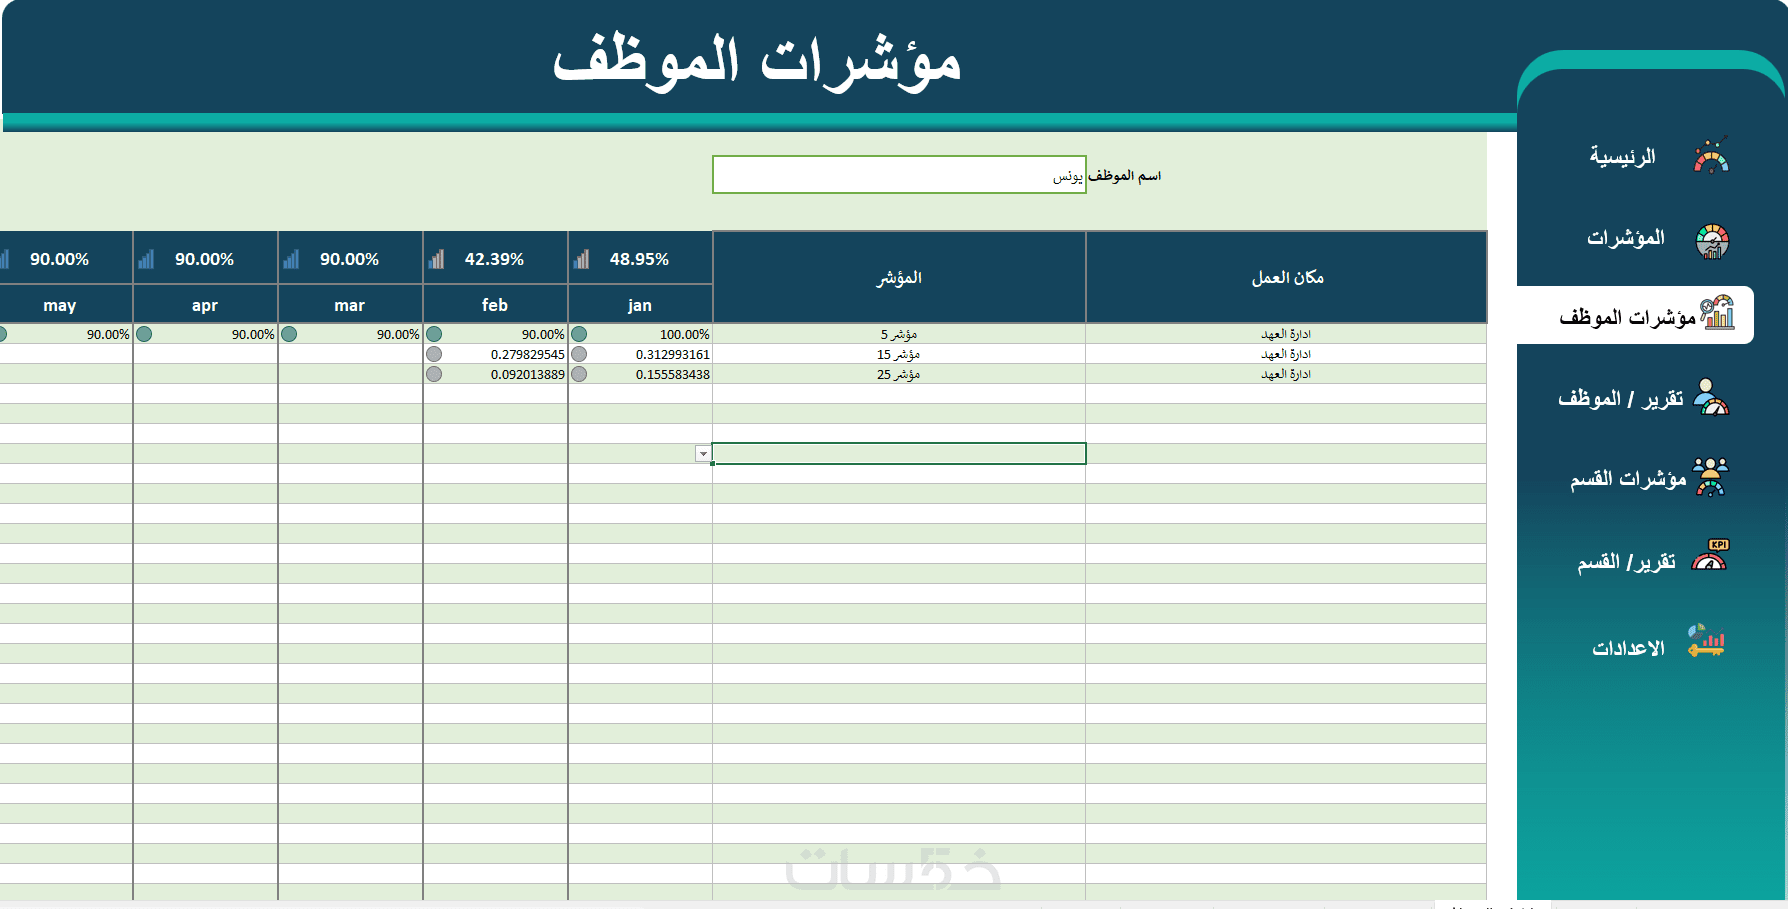Select the 100.00% cell under jan

point(640,334)
